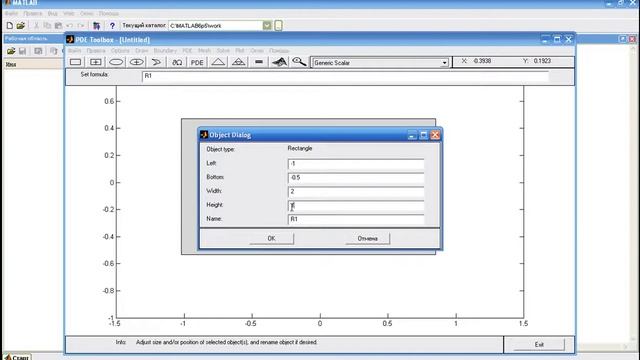Click the Height value field
This screenshot has width=640, height=360.
[x=356, y=205]
